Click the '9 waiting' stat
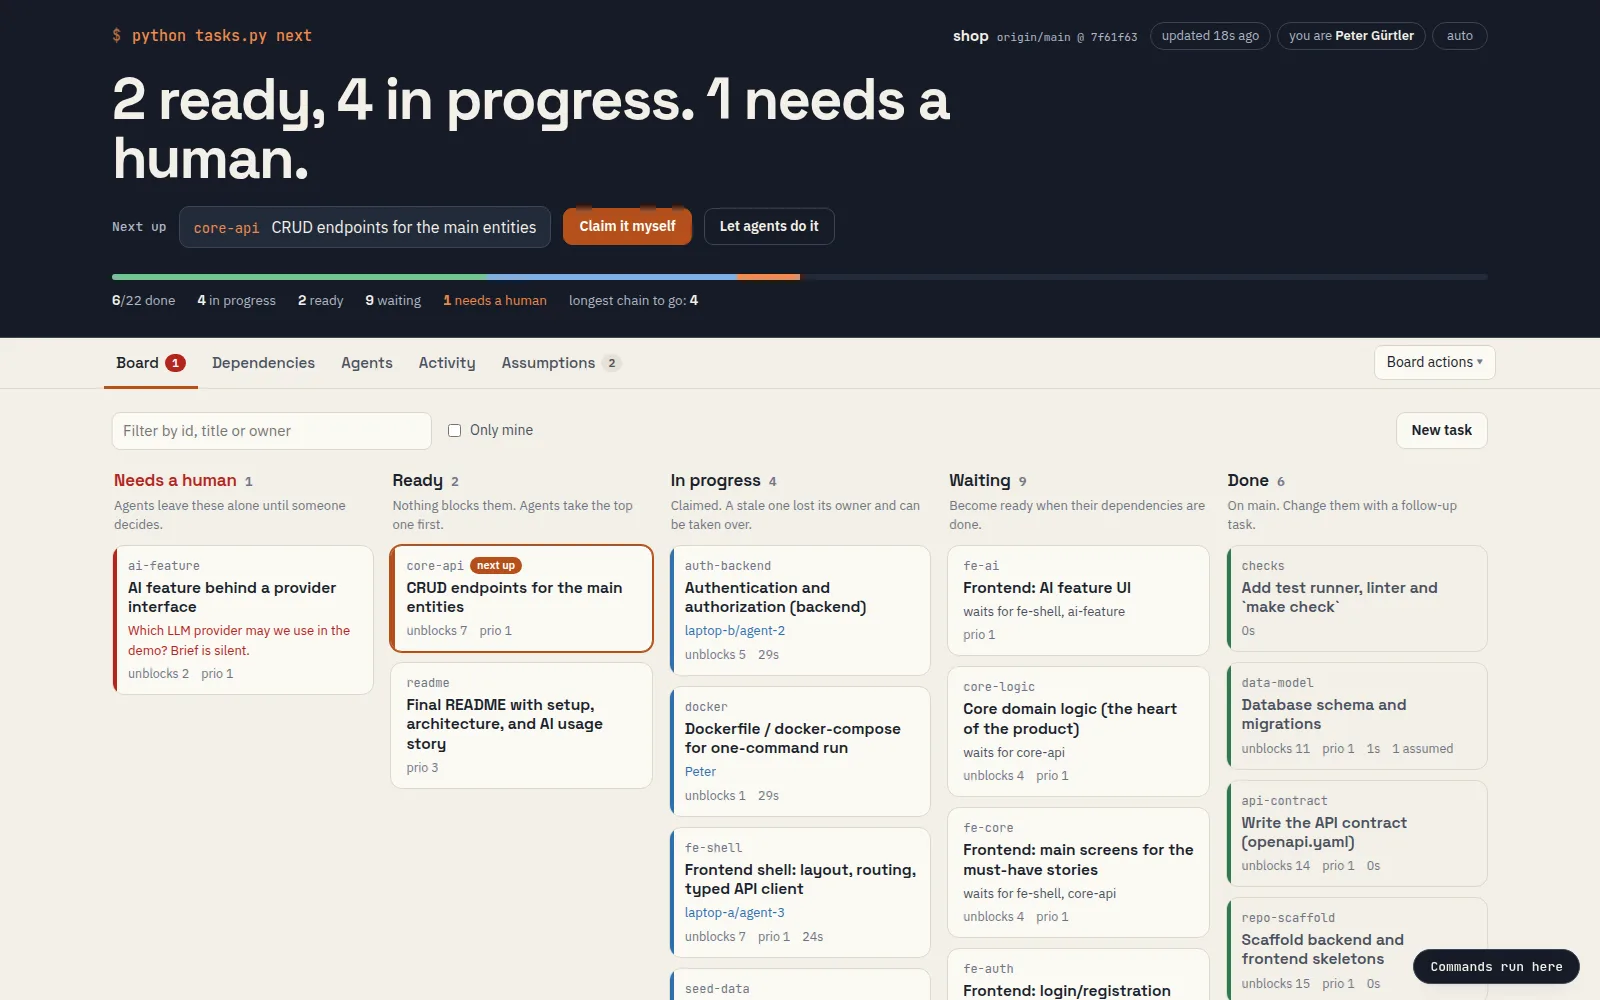Viewport: 1600px width, 1000px height. [x=393, y=301]
